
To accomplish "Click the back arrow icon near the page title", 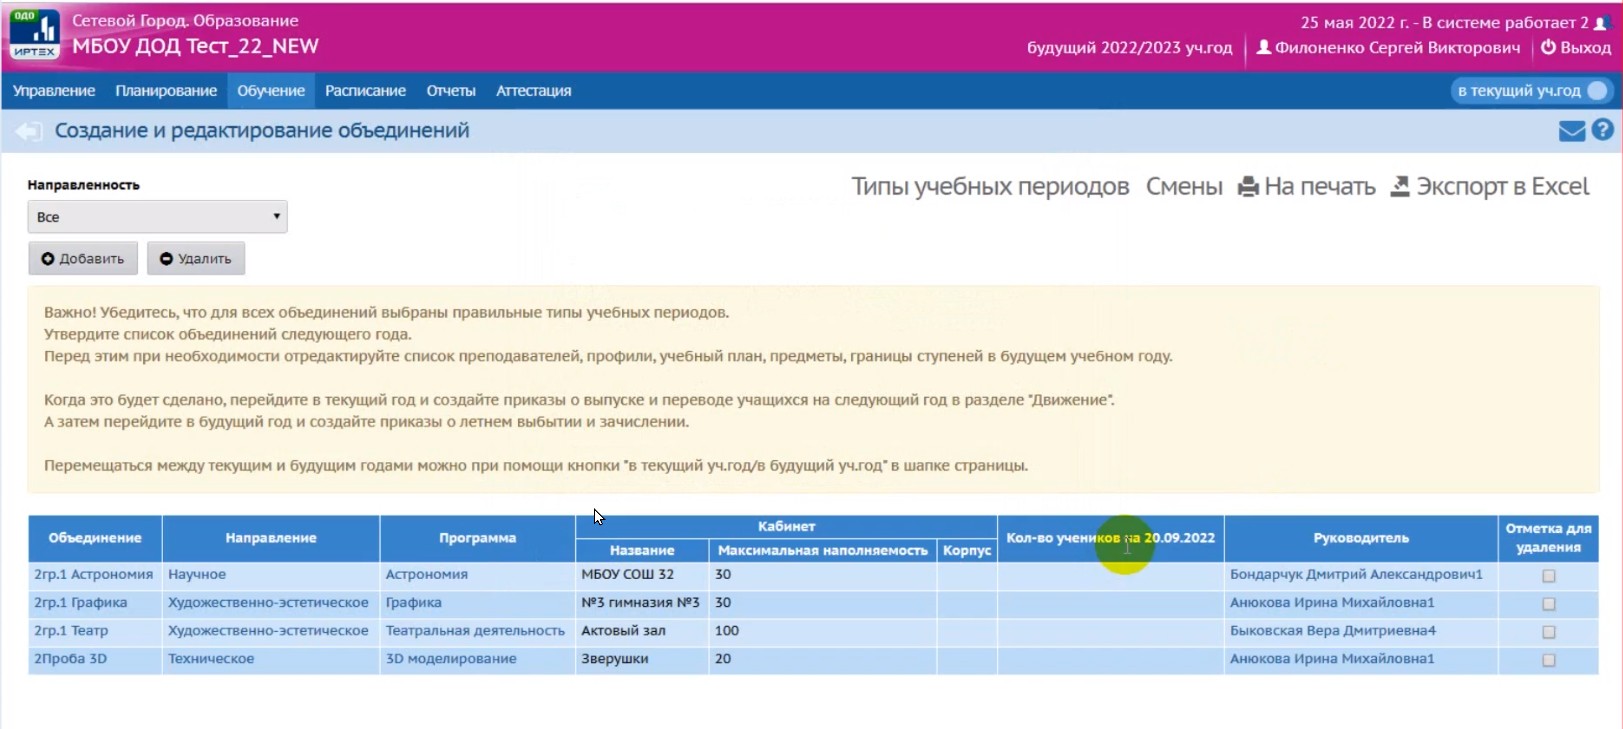I will click(x=28, y=131).
